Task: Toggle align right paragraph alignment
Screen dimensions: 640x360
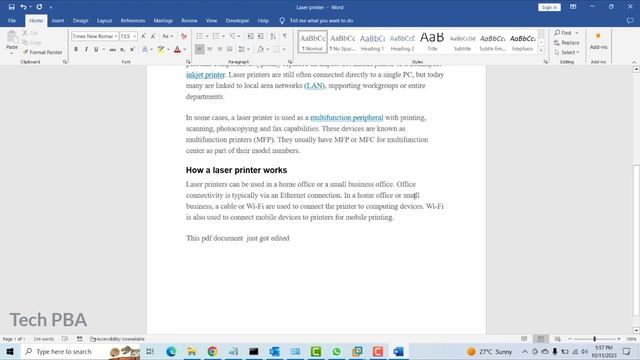Action: (x=220, y=49)
